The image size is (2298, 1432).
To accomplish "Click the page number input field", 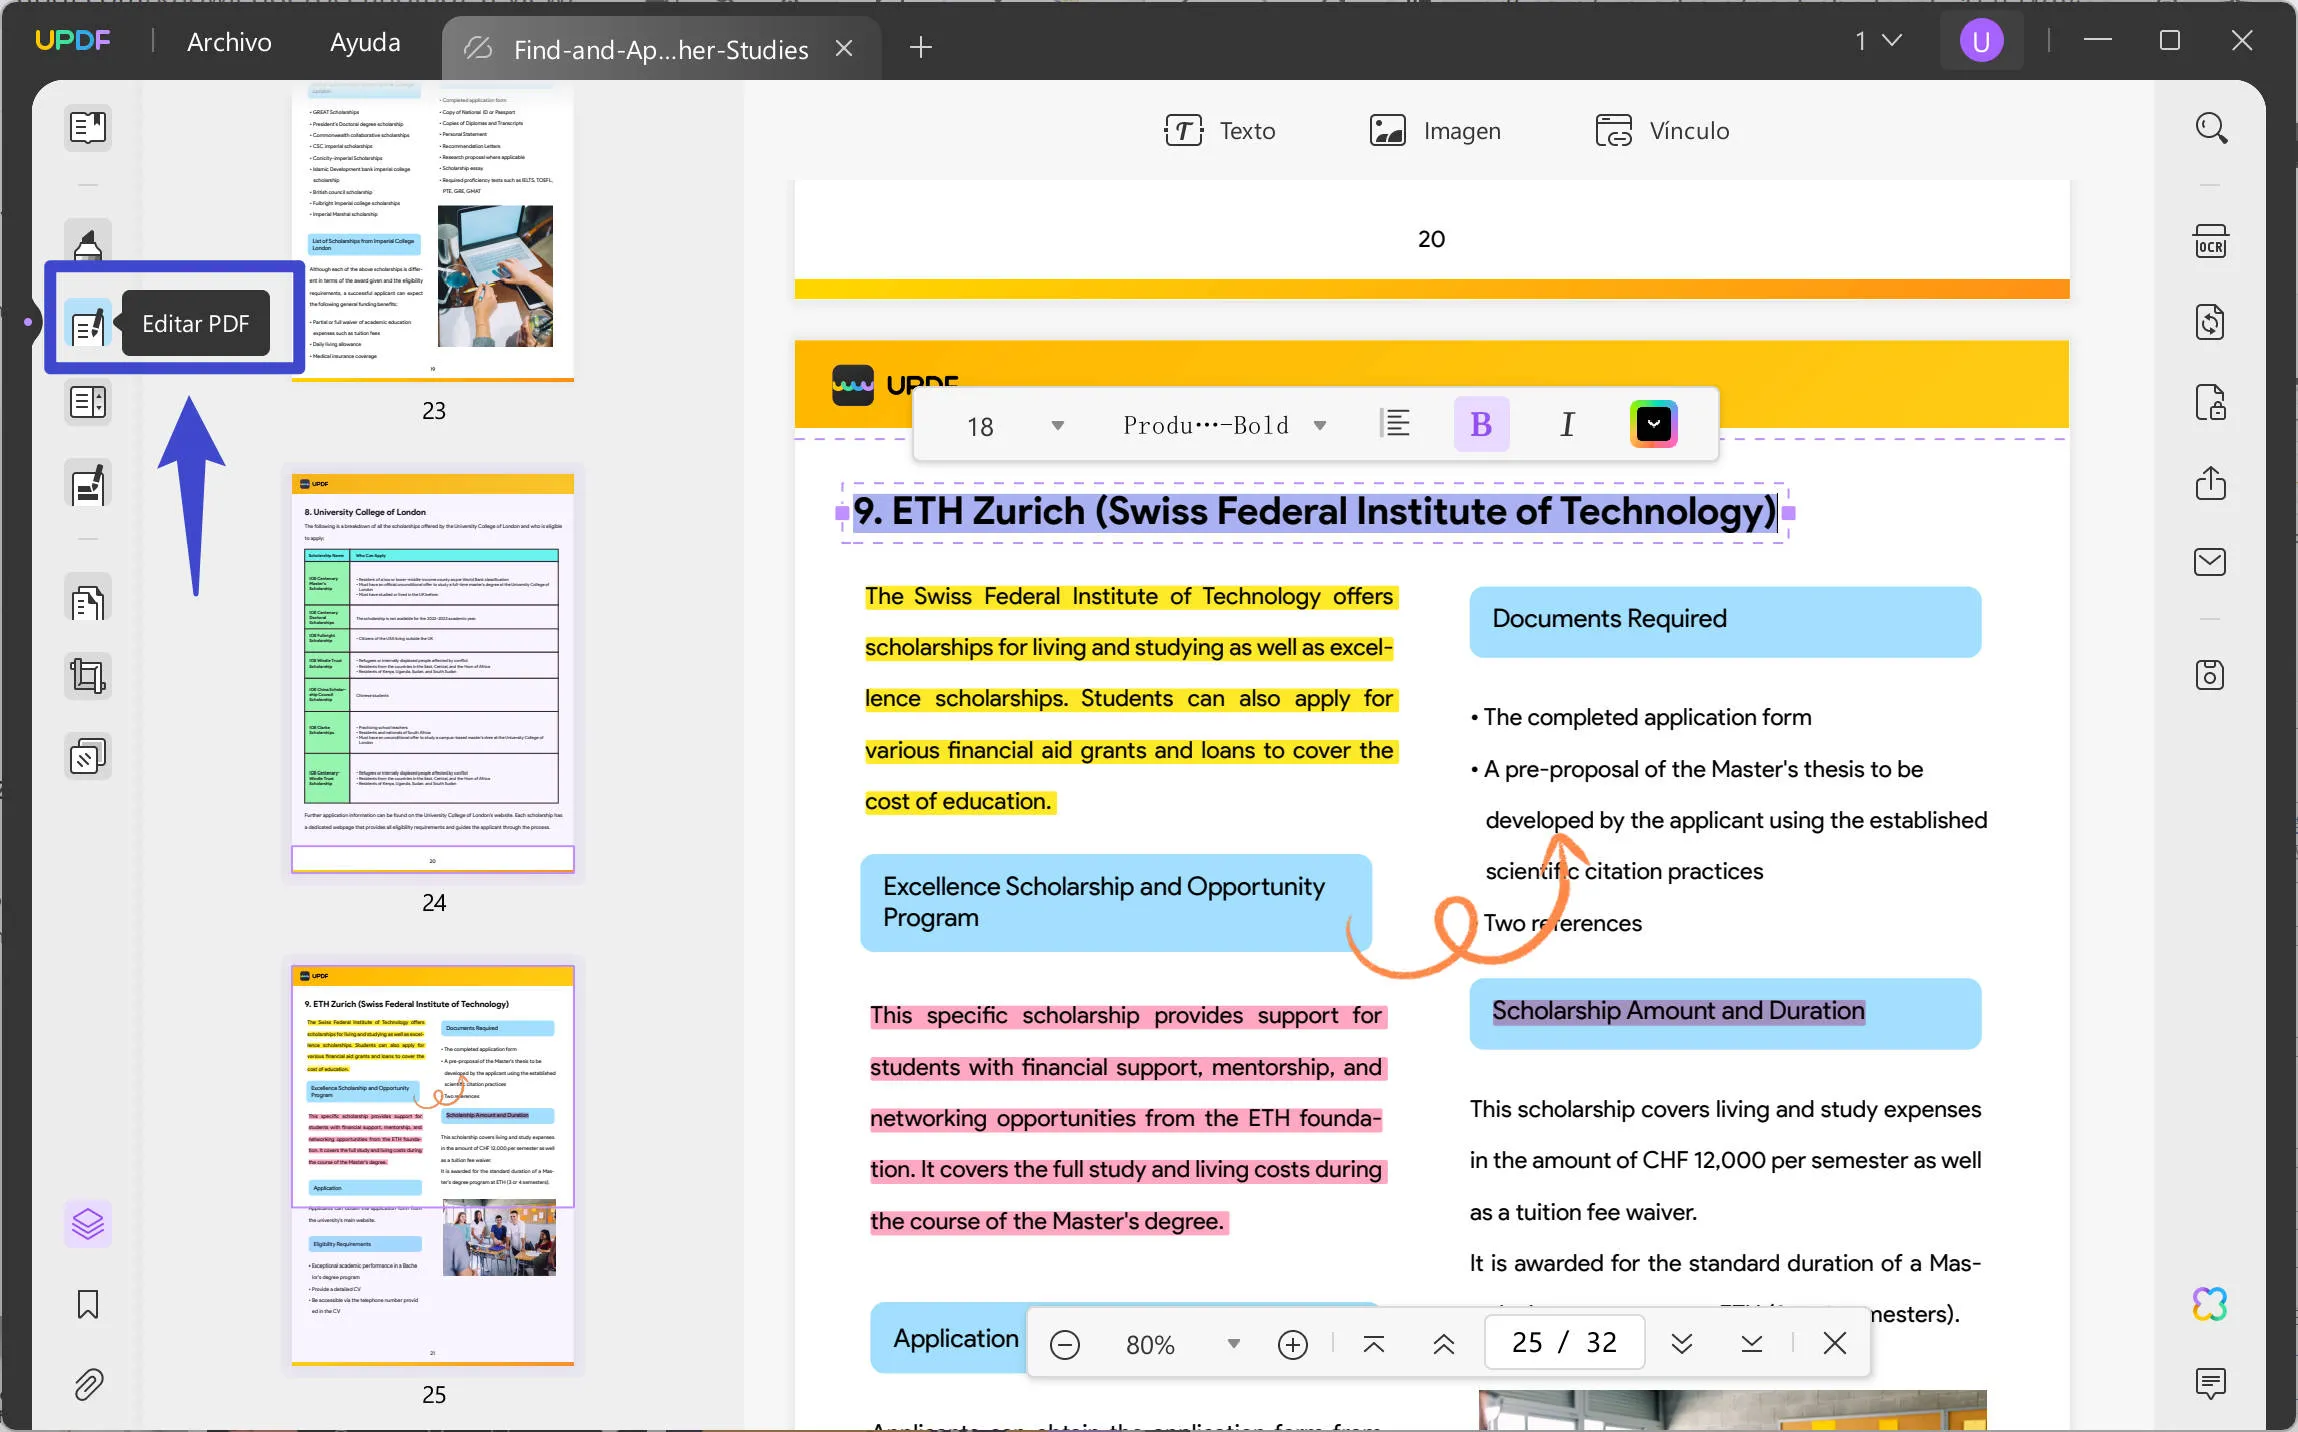I will [1564, 1342].
